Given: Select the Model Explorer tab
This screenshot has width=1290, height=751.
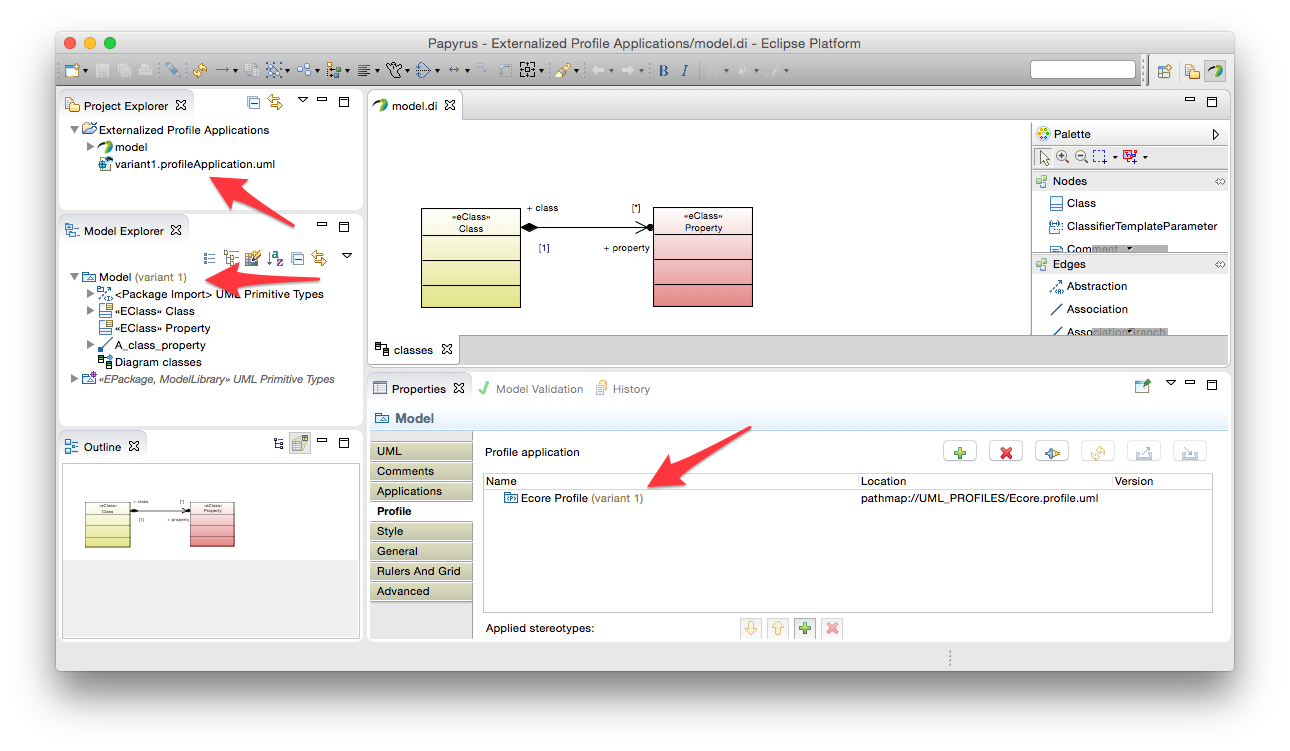Looking at the screenshot, I should [x=124, y=231].
